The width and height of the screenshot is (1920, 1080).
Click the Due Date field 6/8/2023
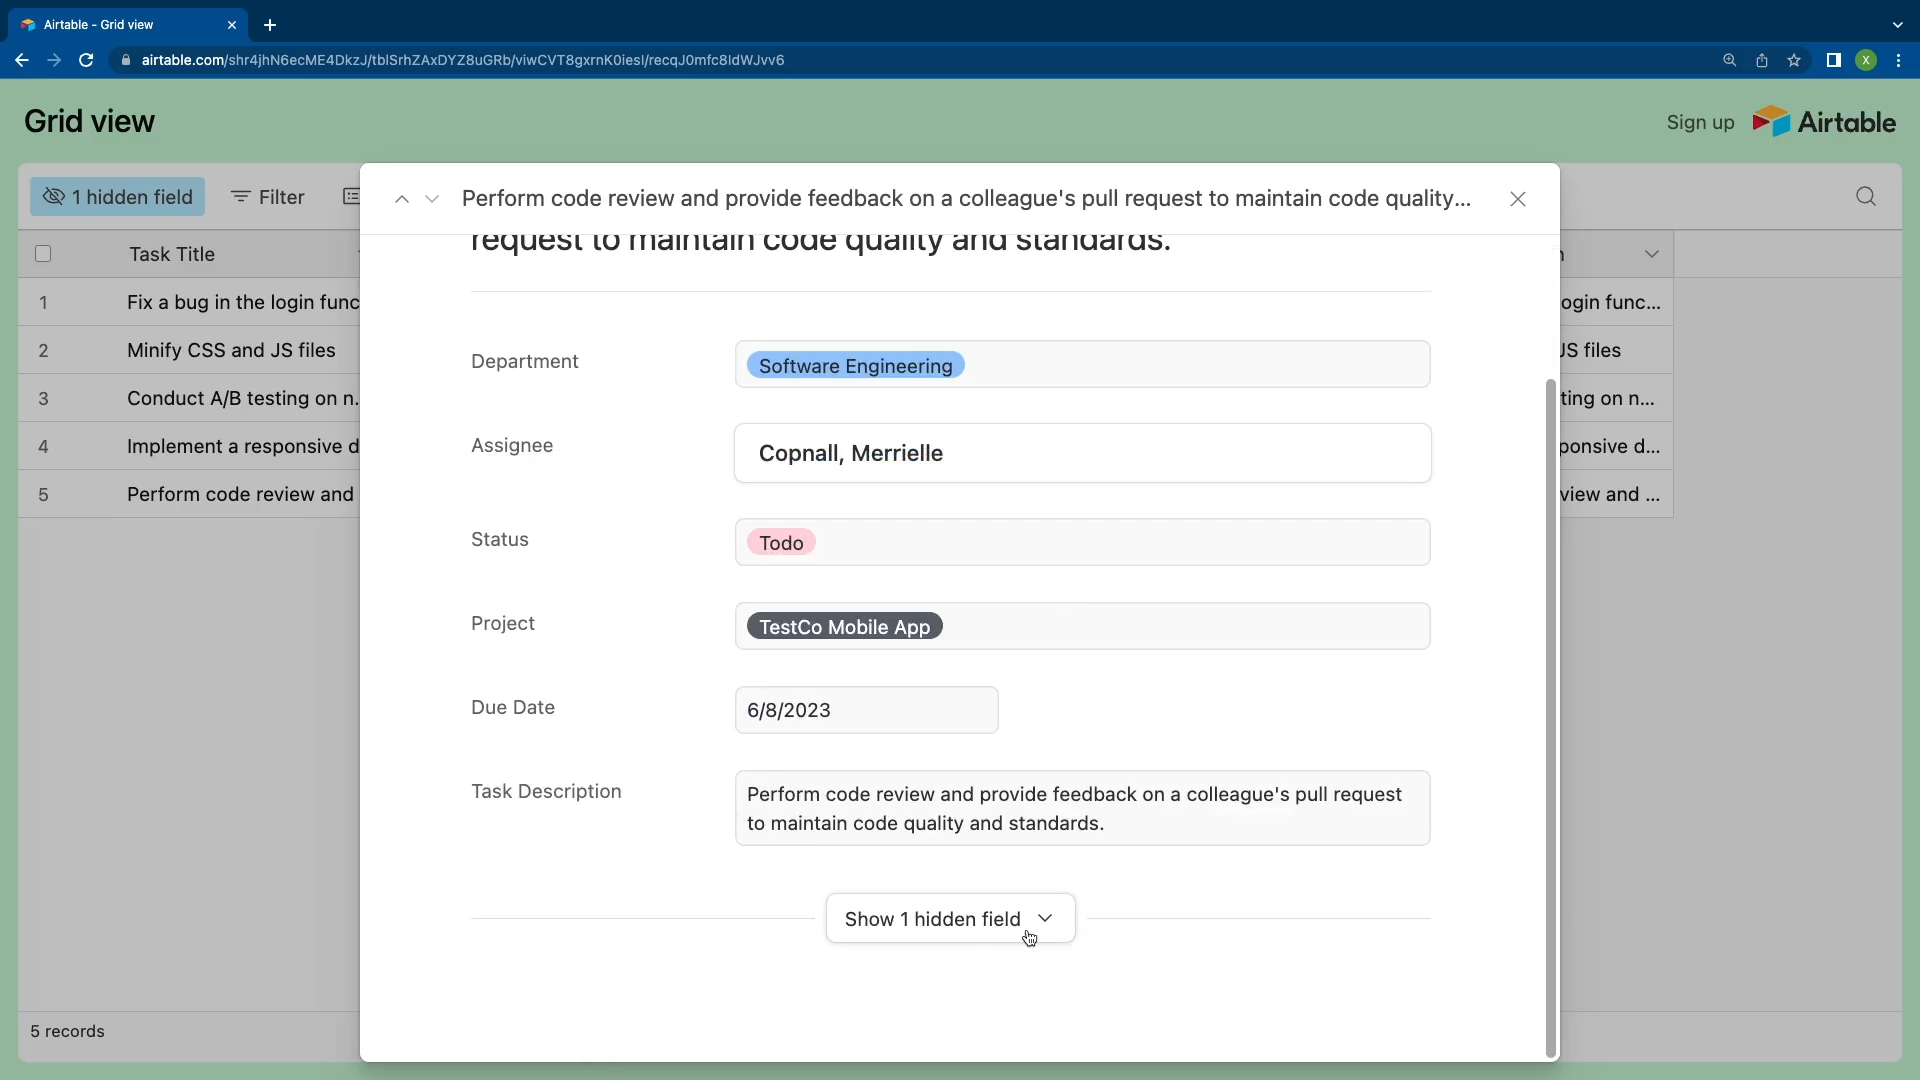(866, 710)
